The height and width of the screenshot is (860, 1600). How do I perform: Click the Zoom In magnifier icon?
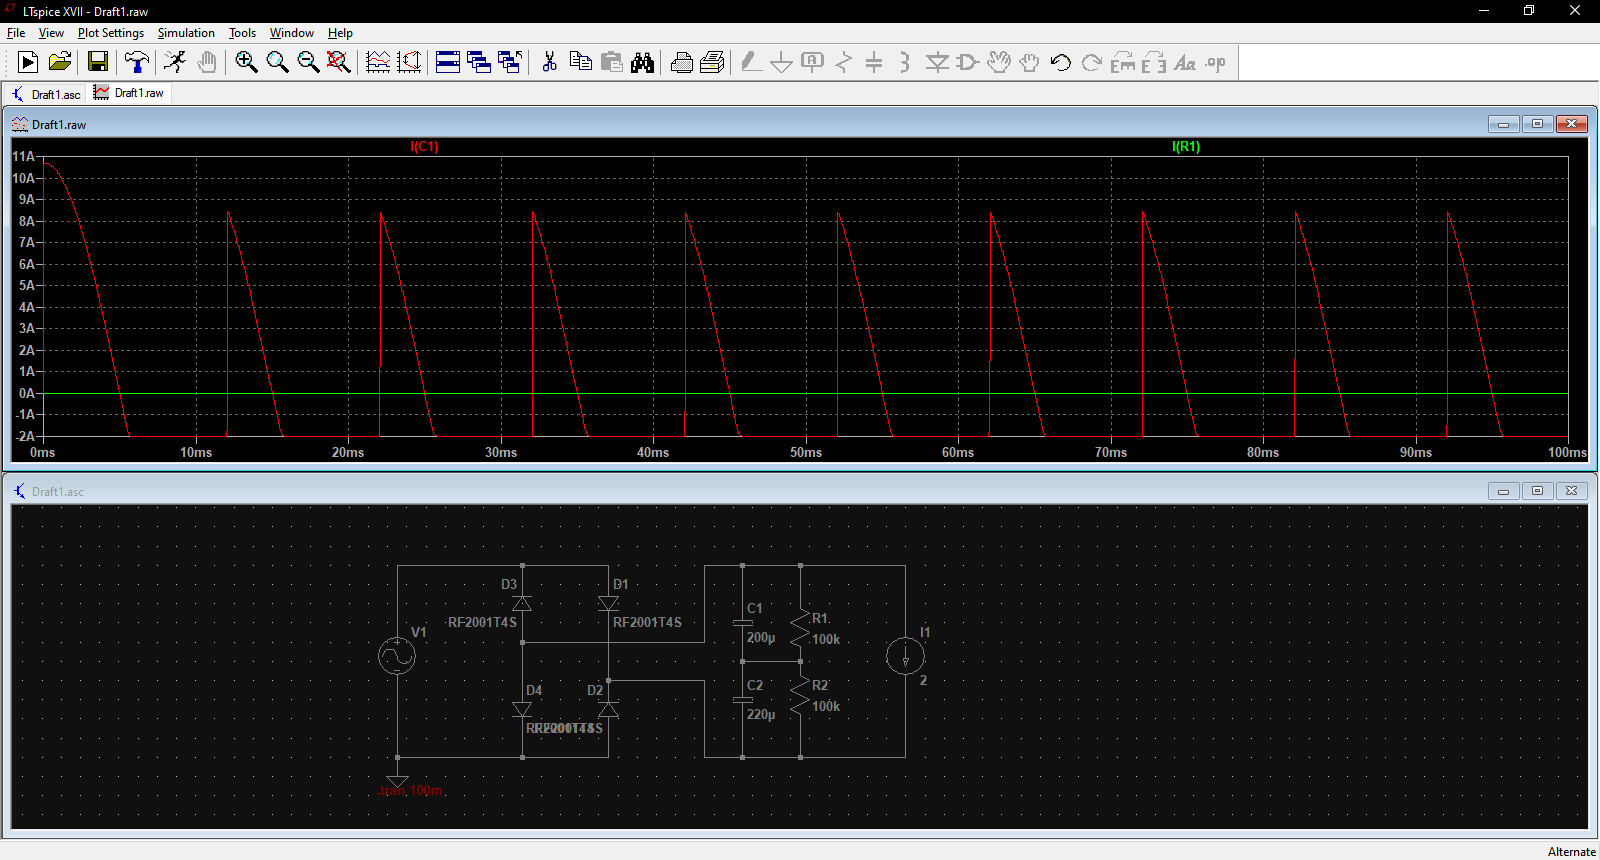(246, 62)
